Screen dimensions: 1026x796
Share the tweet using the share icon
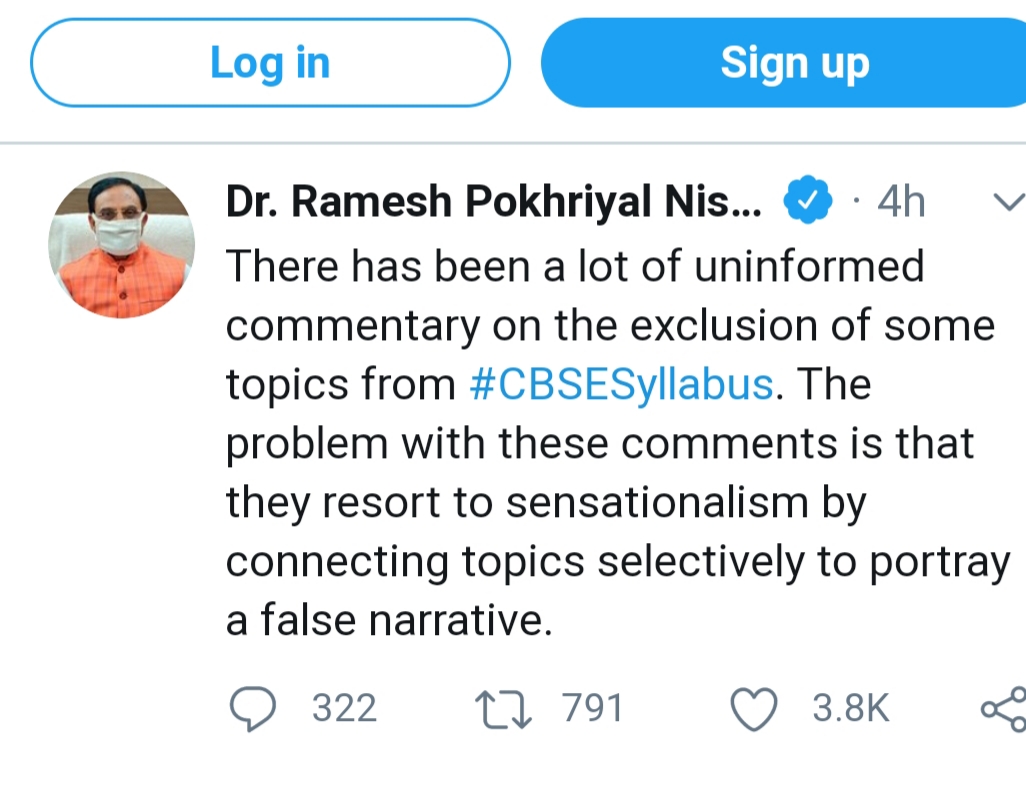pyautogui.click(x=1003, y=709)
